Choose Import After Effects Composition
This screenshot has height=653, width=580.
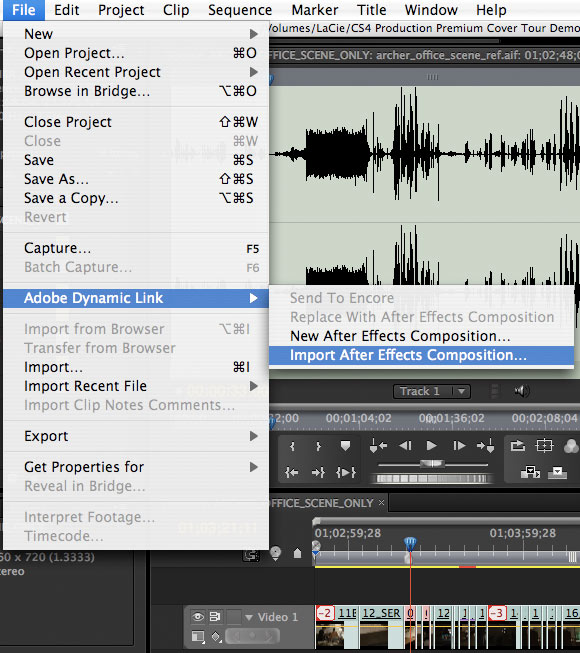click(x=421, y=355)
